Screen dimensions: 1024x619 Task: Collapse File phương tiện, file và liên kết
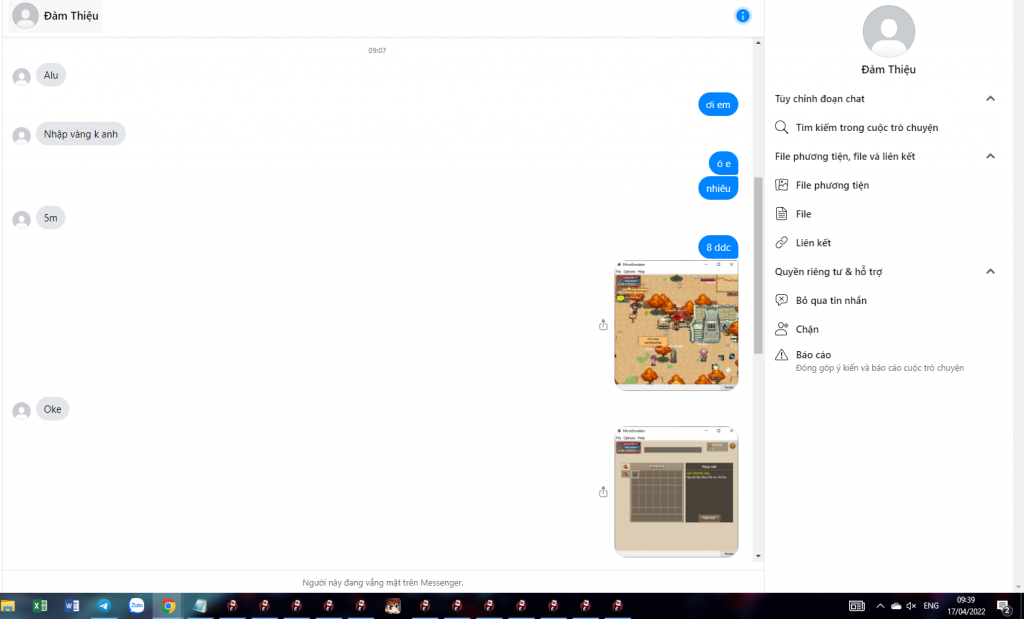pos(990,156)
